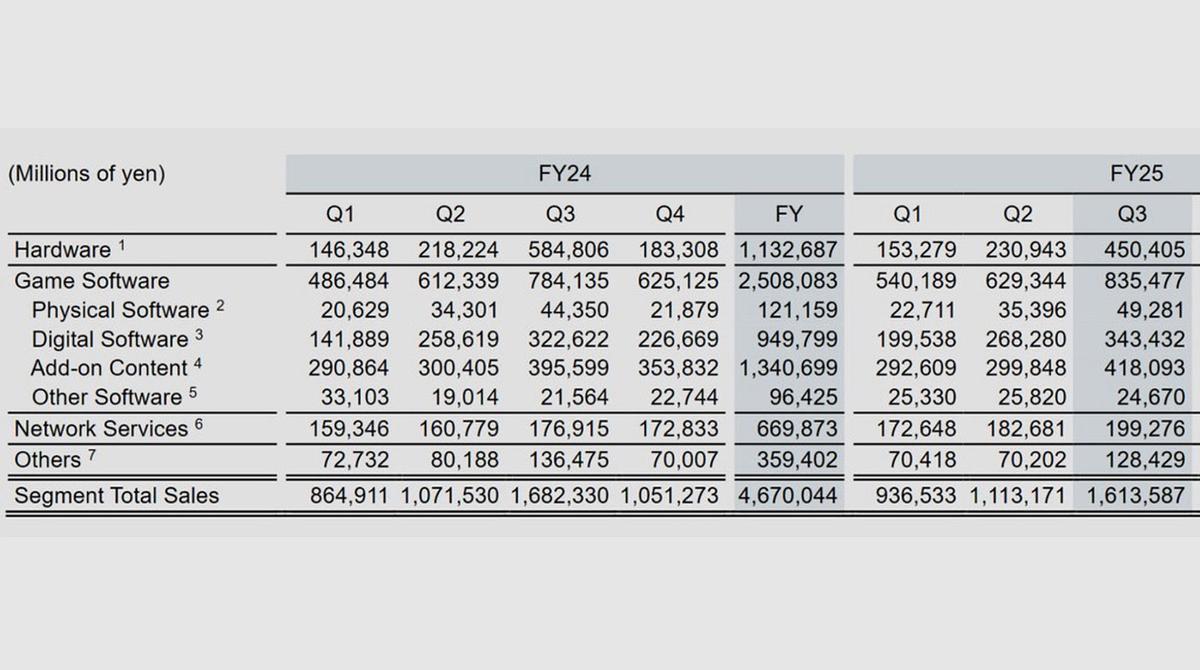Select the Hardware row label

[x=63, y=249]
